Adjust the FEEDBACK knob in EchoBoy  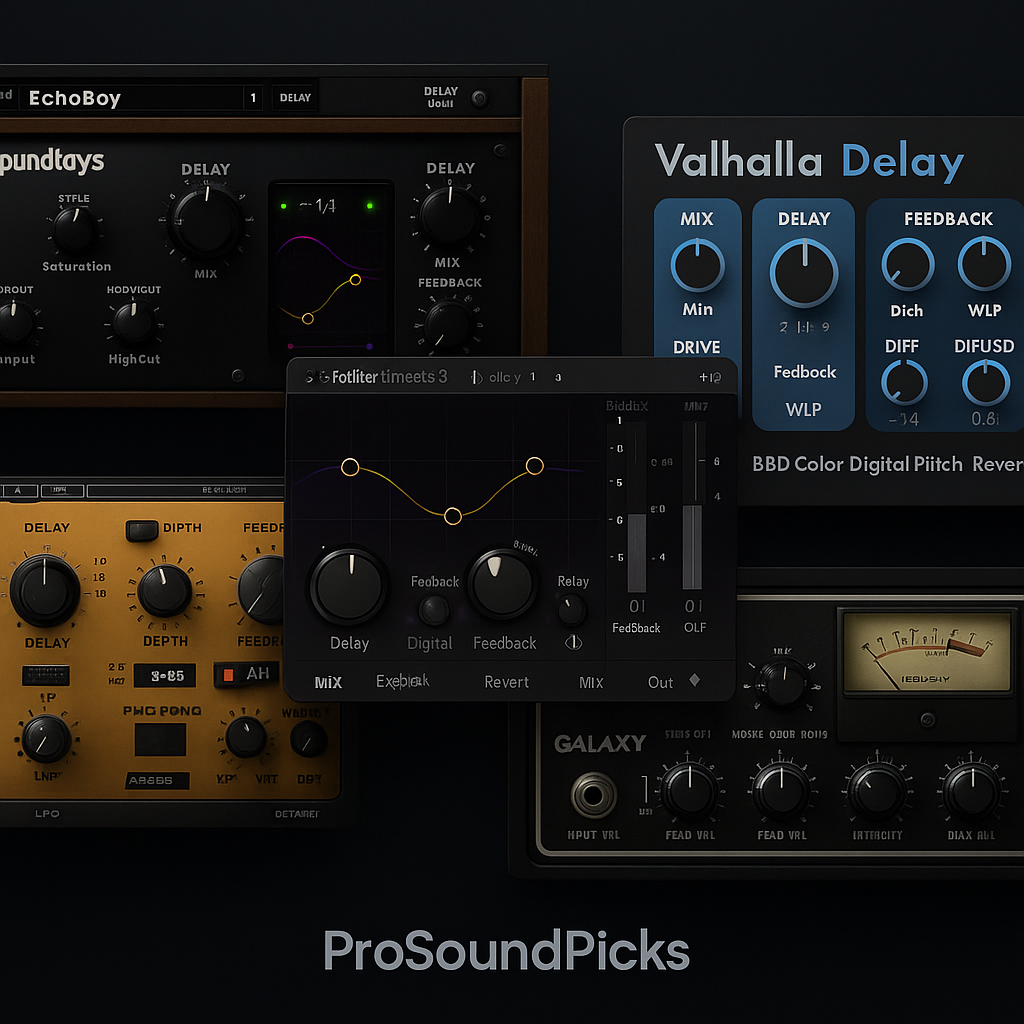click(x=449, y=325)
